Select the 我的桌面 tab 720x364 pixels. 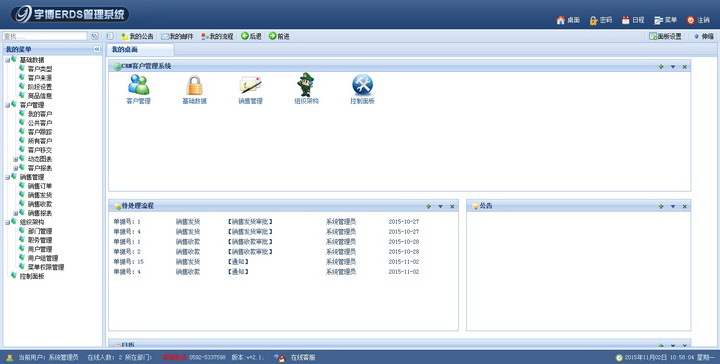tap(141, 50)
